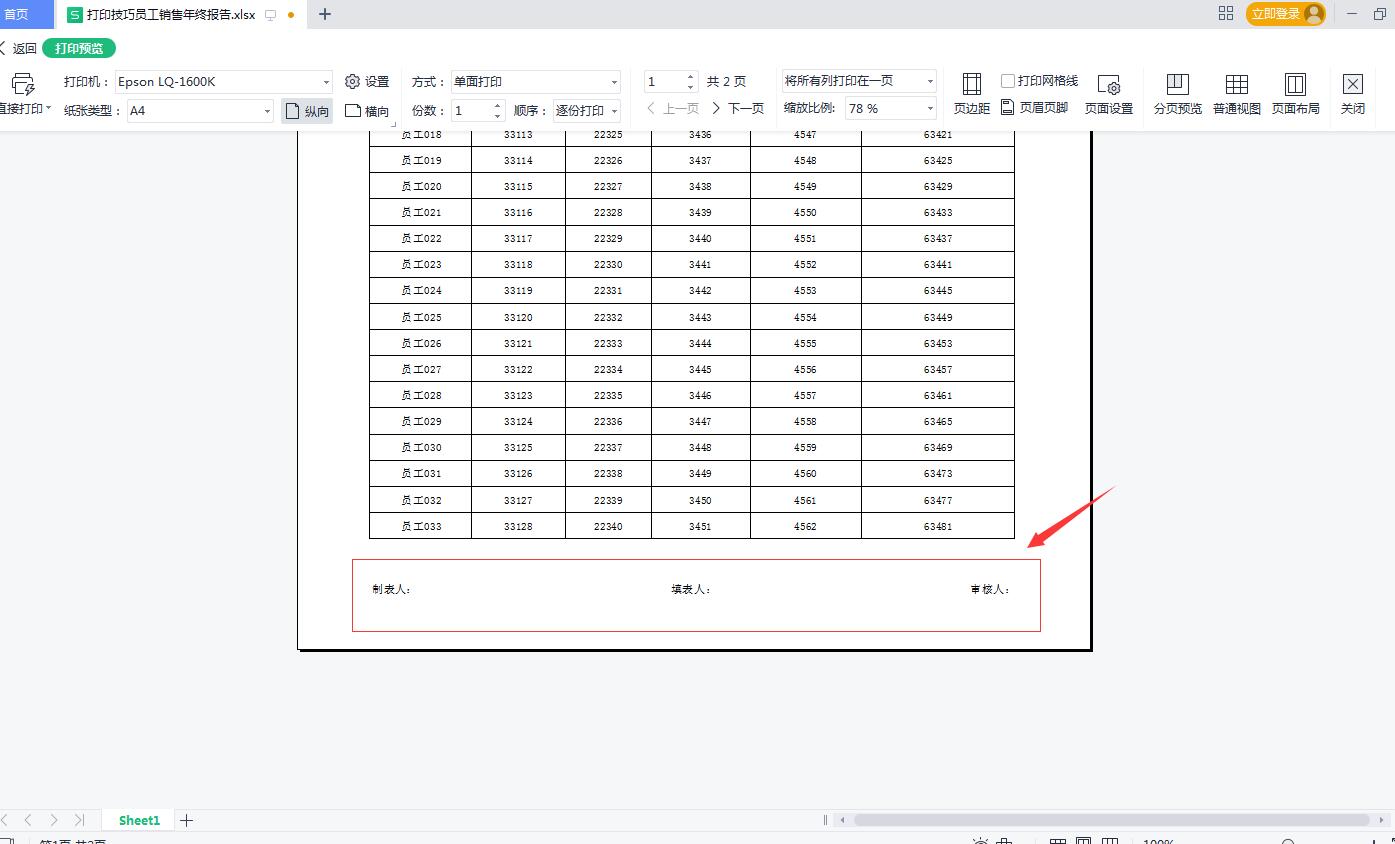Click the 打印预览 green label
This screenshot has width=1395, height=844.
pos(79,48)
